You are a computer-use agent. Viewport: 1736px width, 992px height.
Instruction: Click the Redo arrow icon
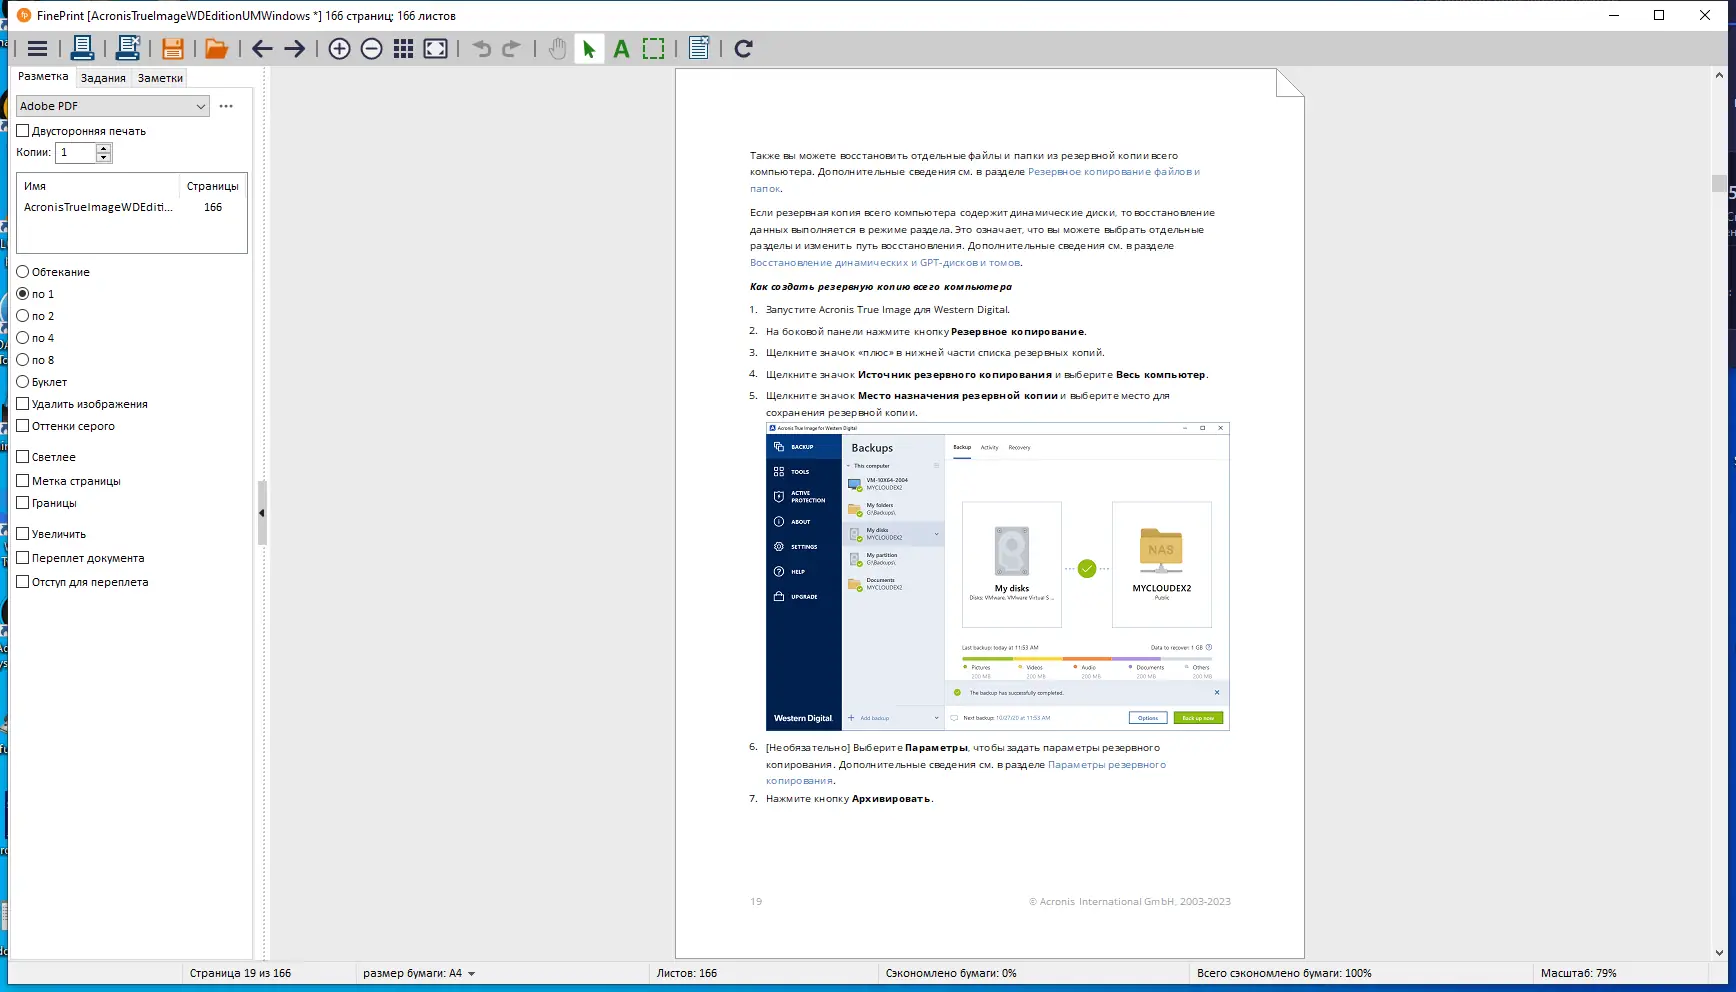click(x=511, y=48)
